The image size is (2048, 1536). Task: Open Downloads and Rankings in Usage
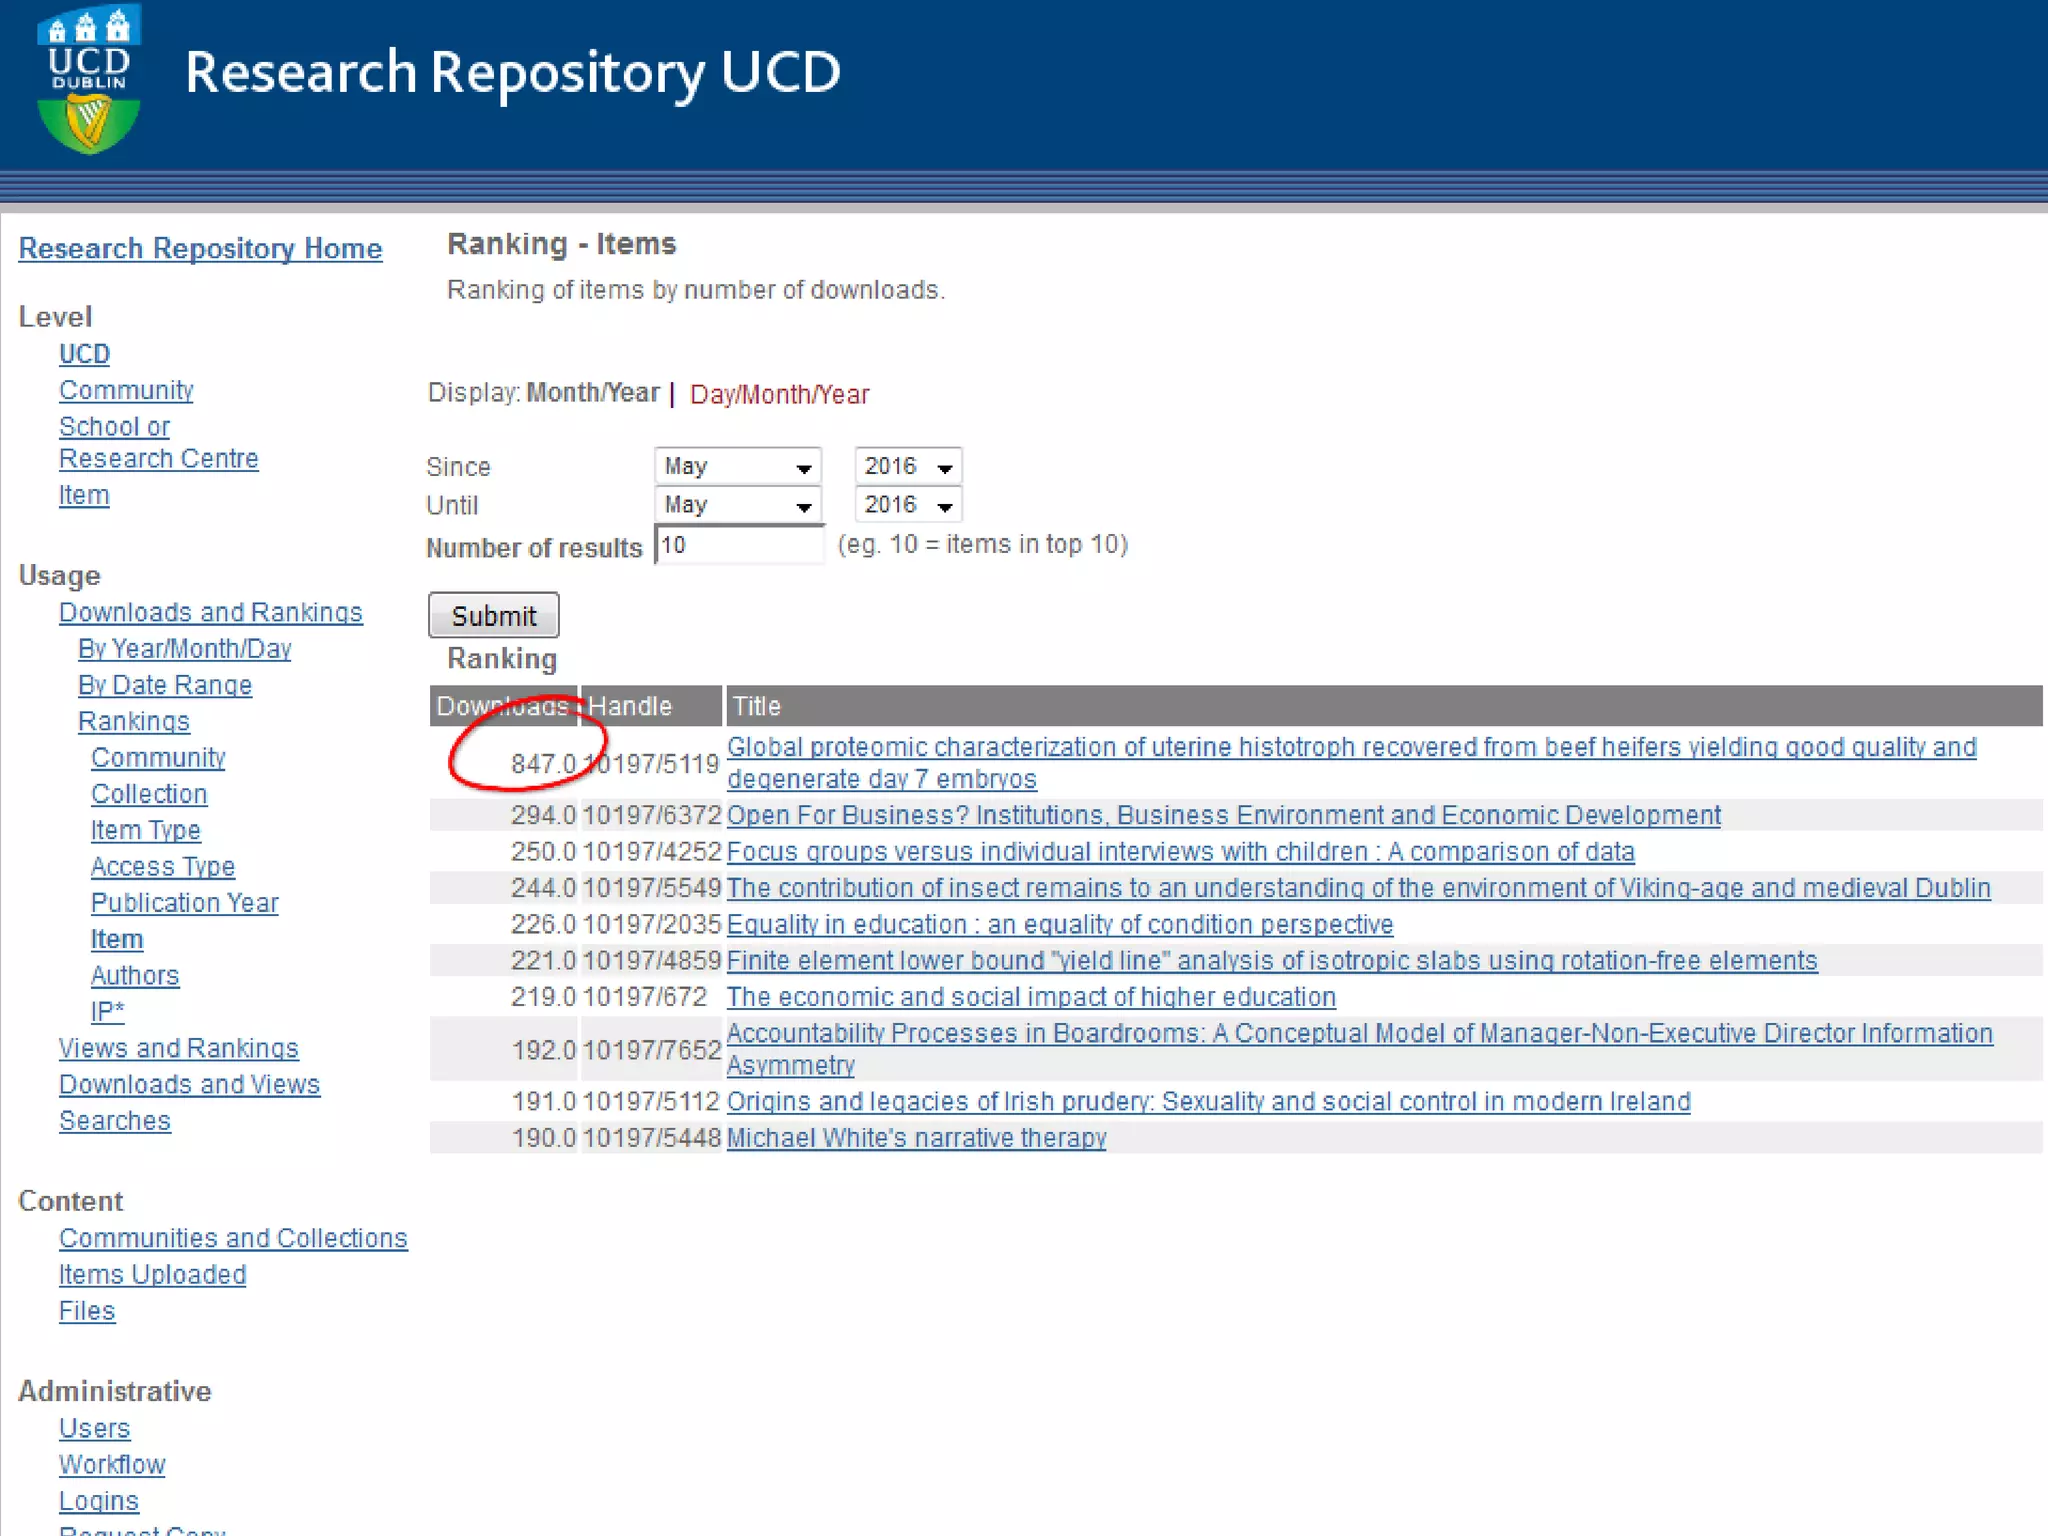coord(210,612)
